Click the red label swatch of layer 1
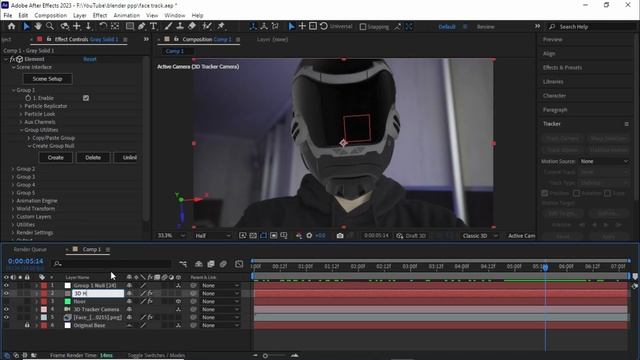This screenshot has height=360, width=640. [x=44, y=285]
